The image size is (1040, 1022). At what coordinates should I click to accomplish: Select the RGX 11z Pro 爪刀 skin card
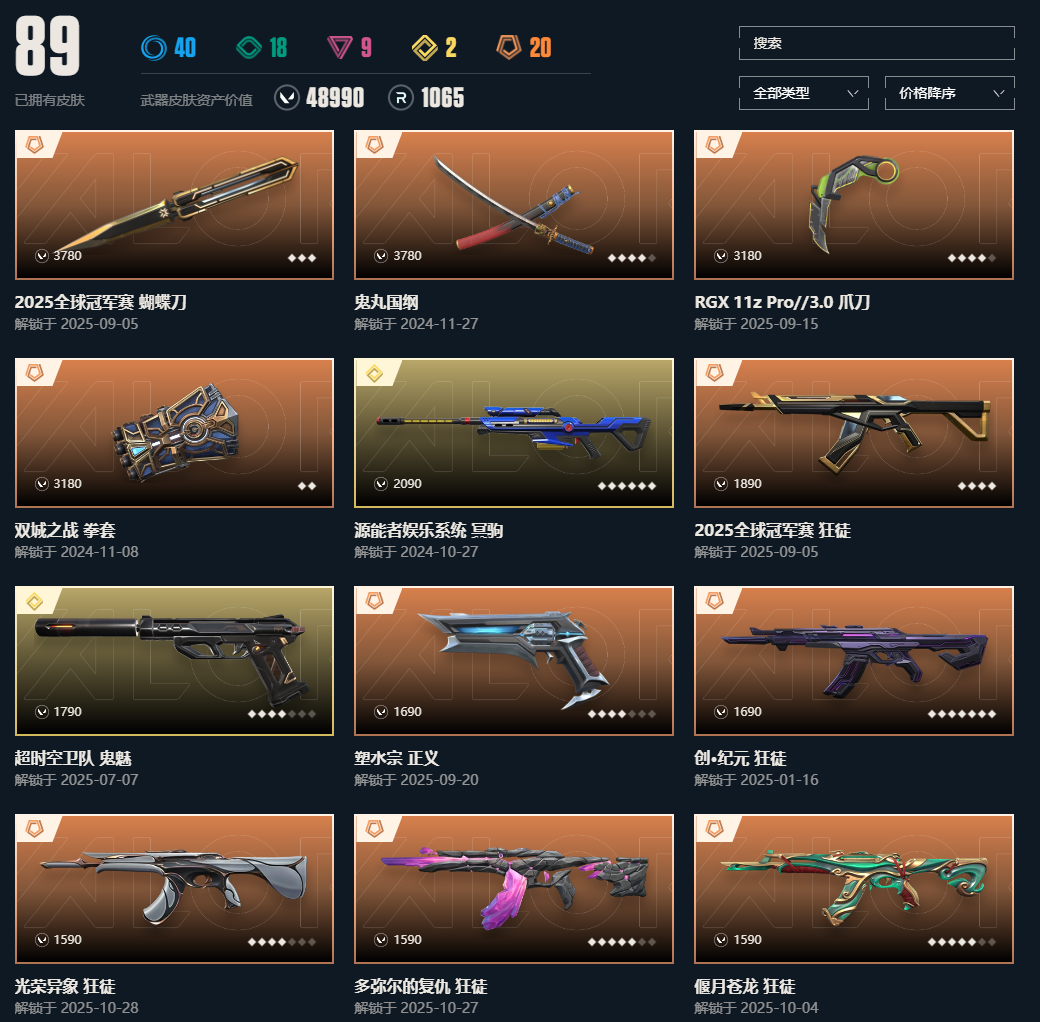pos(854,205)
